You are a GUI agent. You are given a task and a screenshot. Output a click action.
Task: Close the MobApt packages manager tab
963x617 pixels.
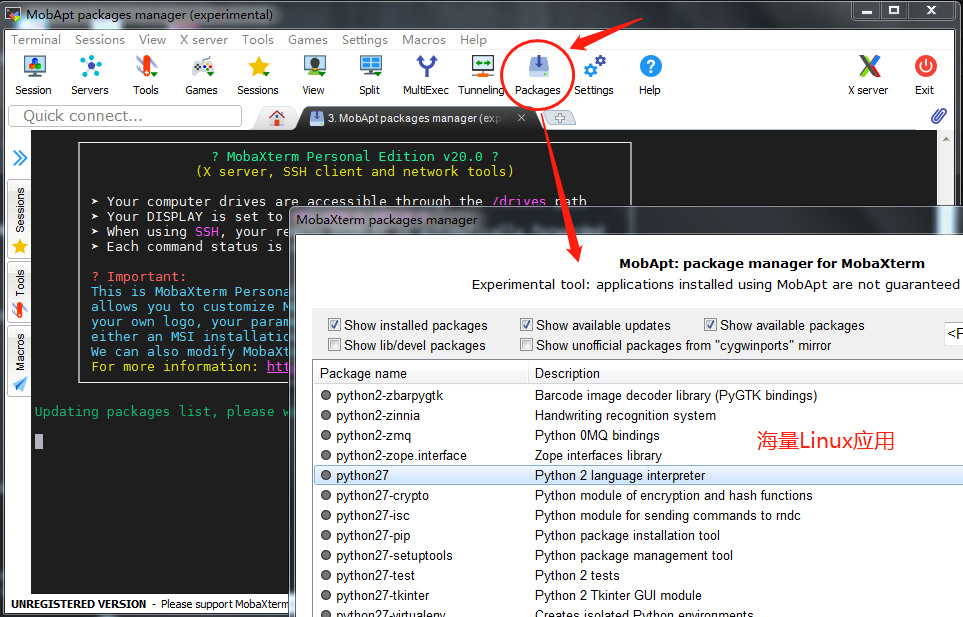point(521,117)
